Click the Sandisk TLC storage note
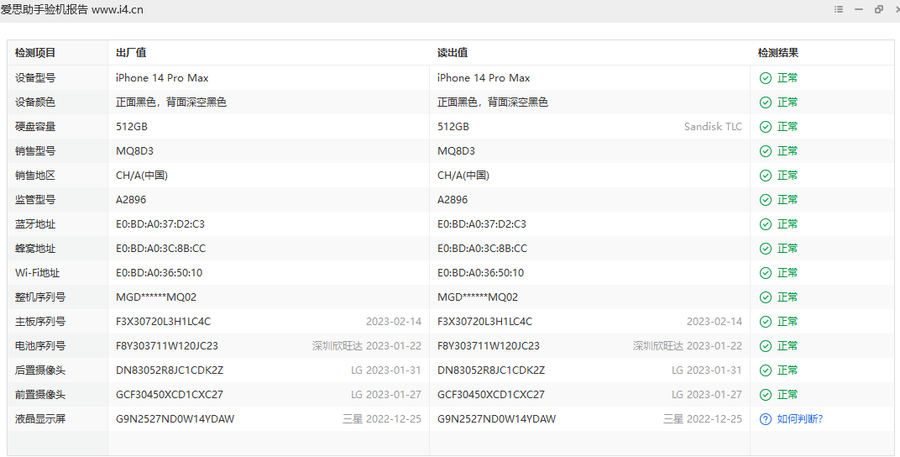The image size is (900, 457). point(713,127)
